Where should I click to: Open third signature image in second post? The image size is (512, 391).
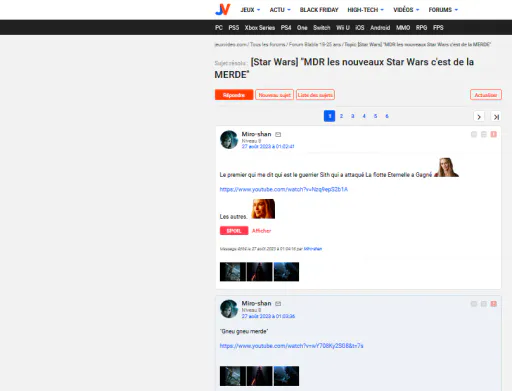[286, 376]
